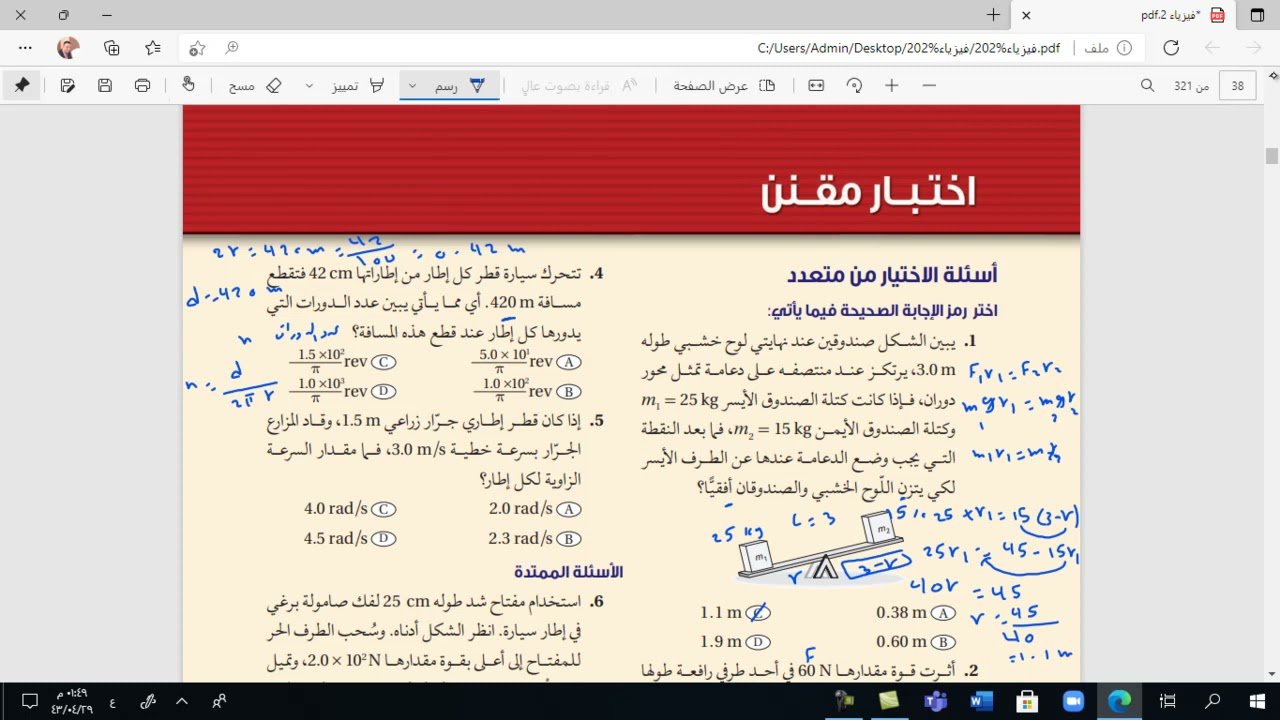The height and width of the screenshot is (720, 1280).
Task: Search the PDF with the find icon
Action: (x=1148, y=86)
